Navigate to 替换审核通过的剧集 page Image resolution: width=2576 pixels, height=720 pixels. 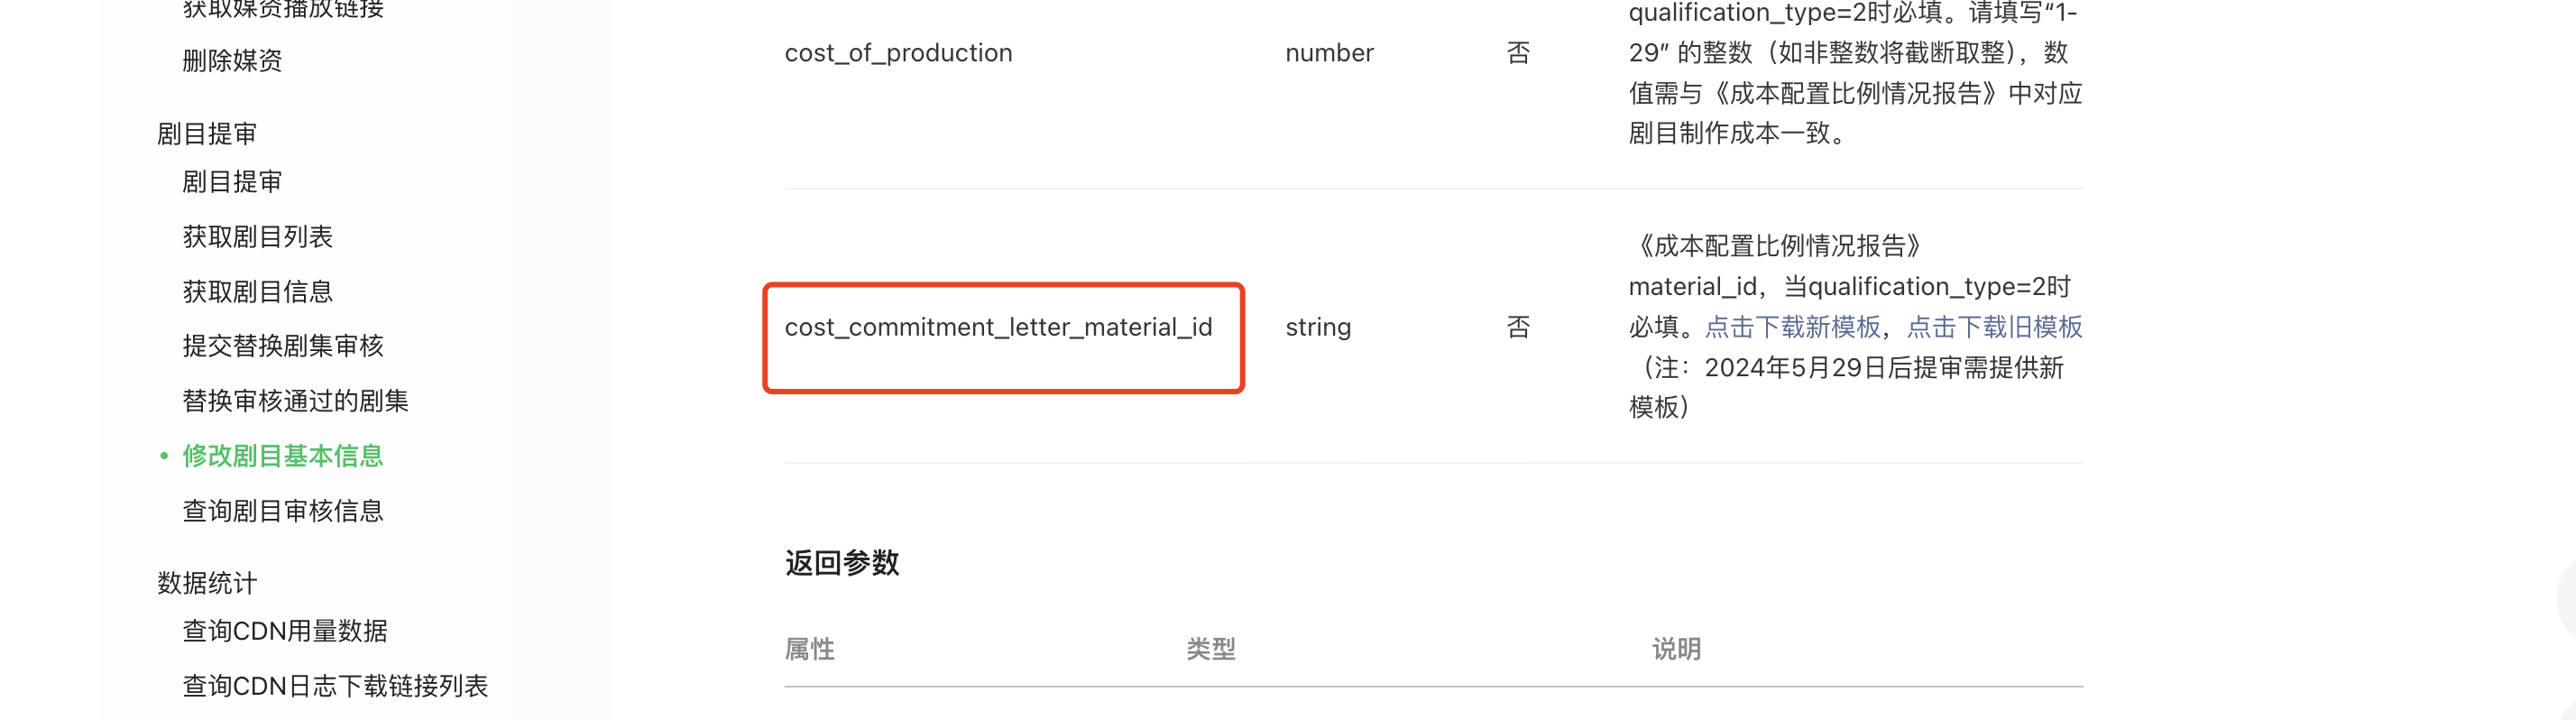[x=295, y=401]
